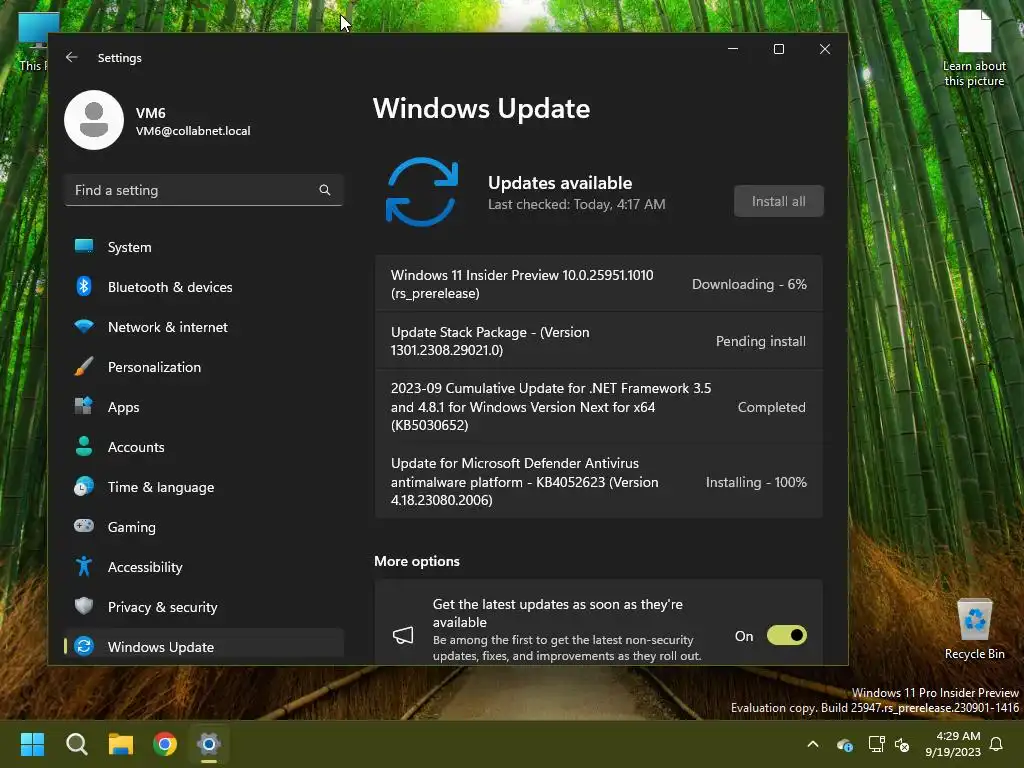Navigate to Network & internet
The image size is (1024, 768).
click(x=204, y=327)
